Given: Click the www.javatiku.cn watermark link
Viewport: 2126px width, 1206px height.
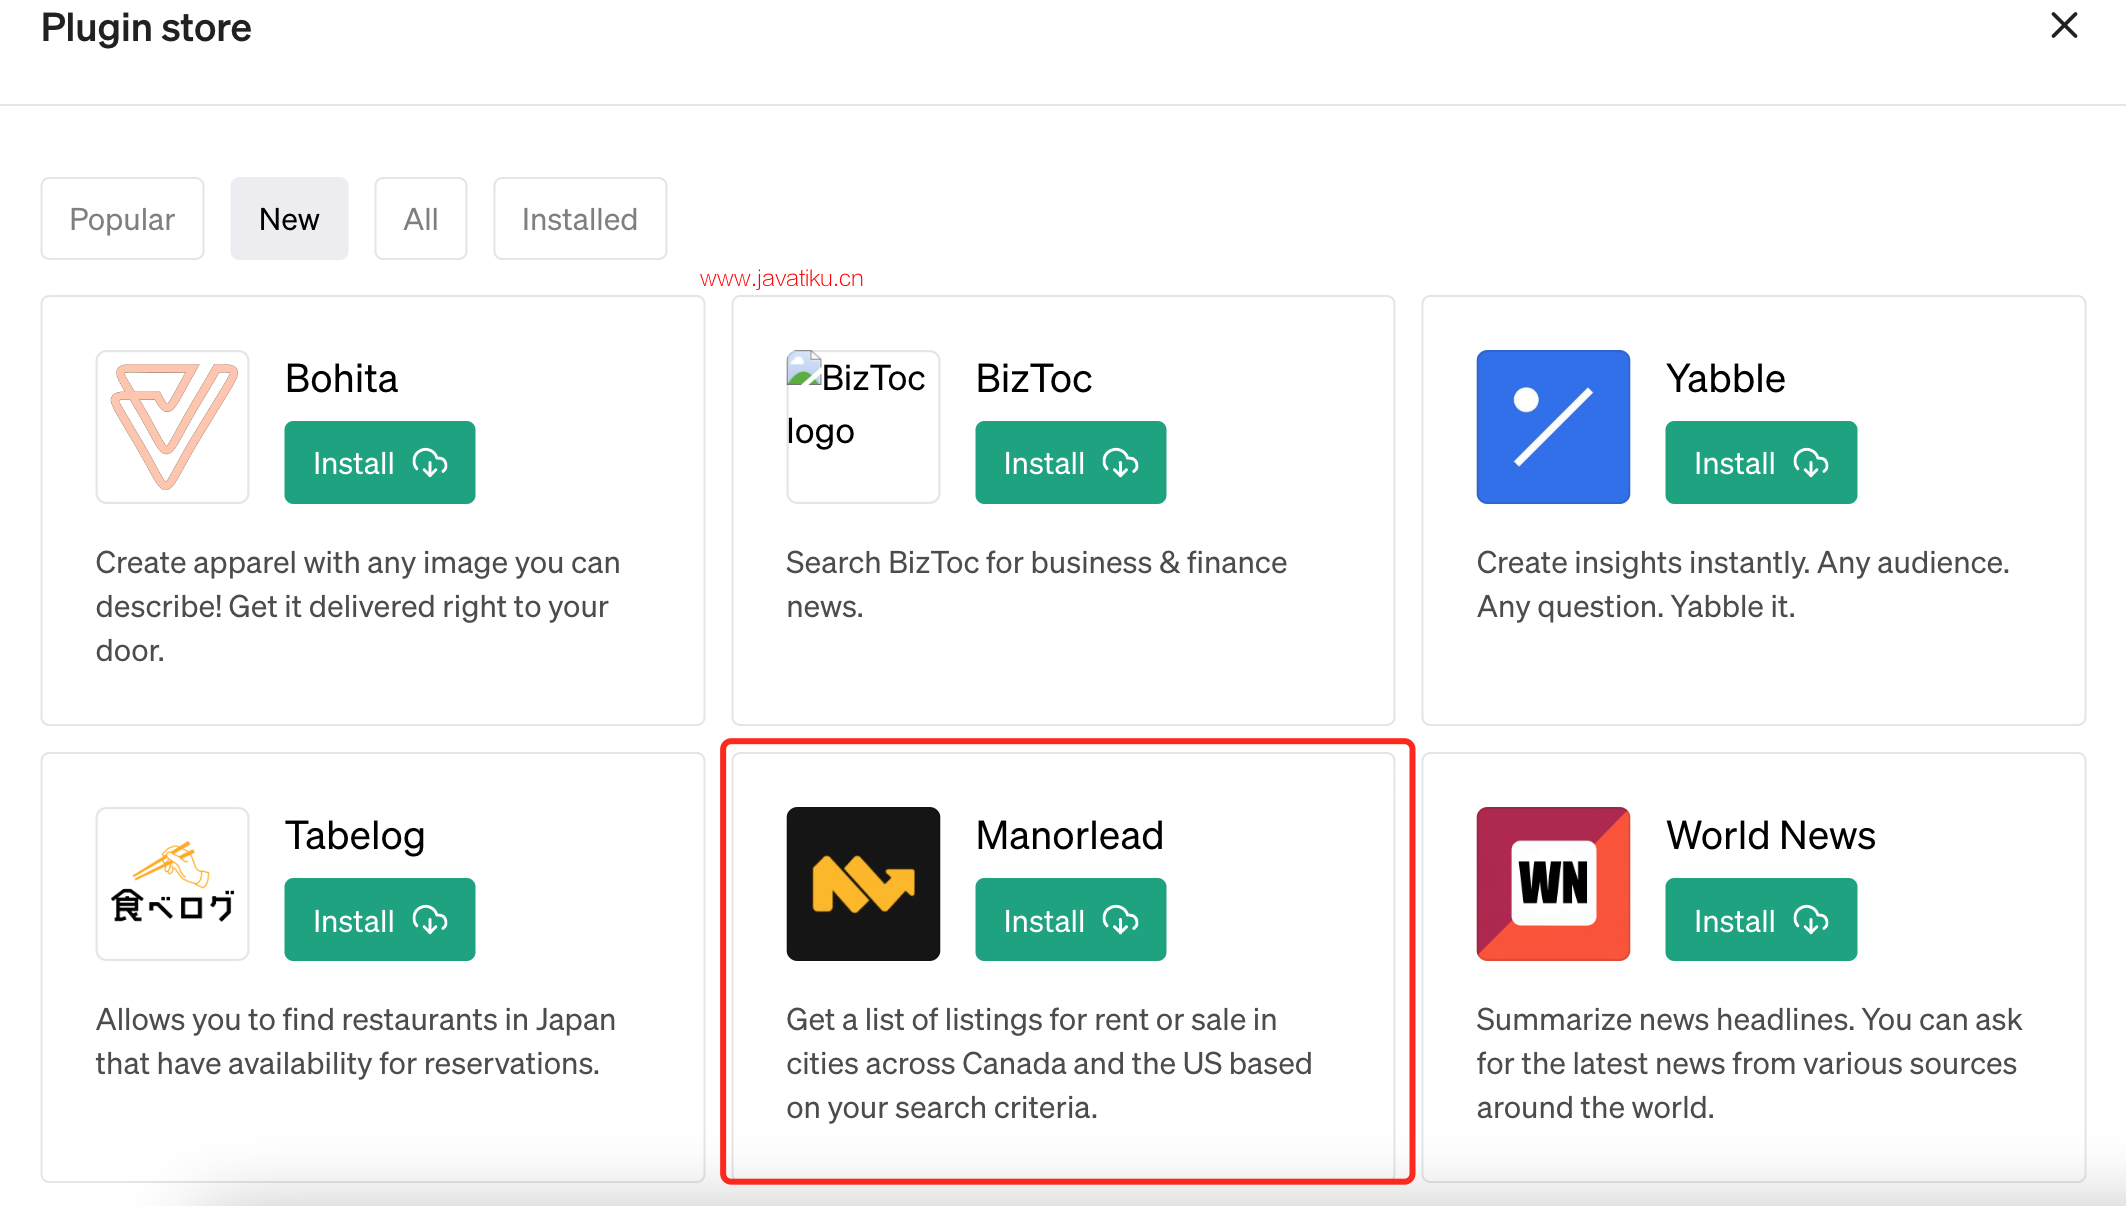Looking at the screenshot, I should [x=781, y=279].
